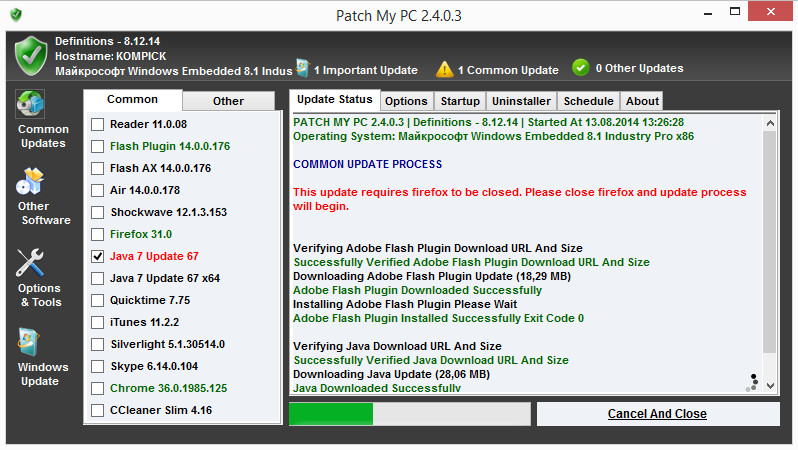
Task: Open Windows Update sidebar icon
Action: [x=29, y=342]
